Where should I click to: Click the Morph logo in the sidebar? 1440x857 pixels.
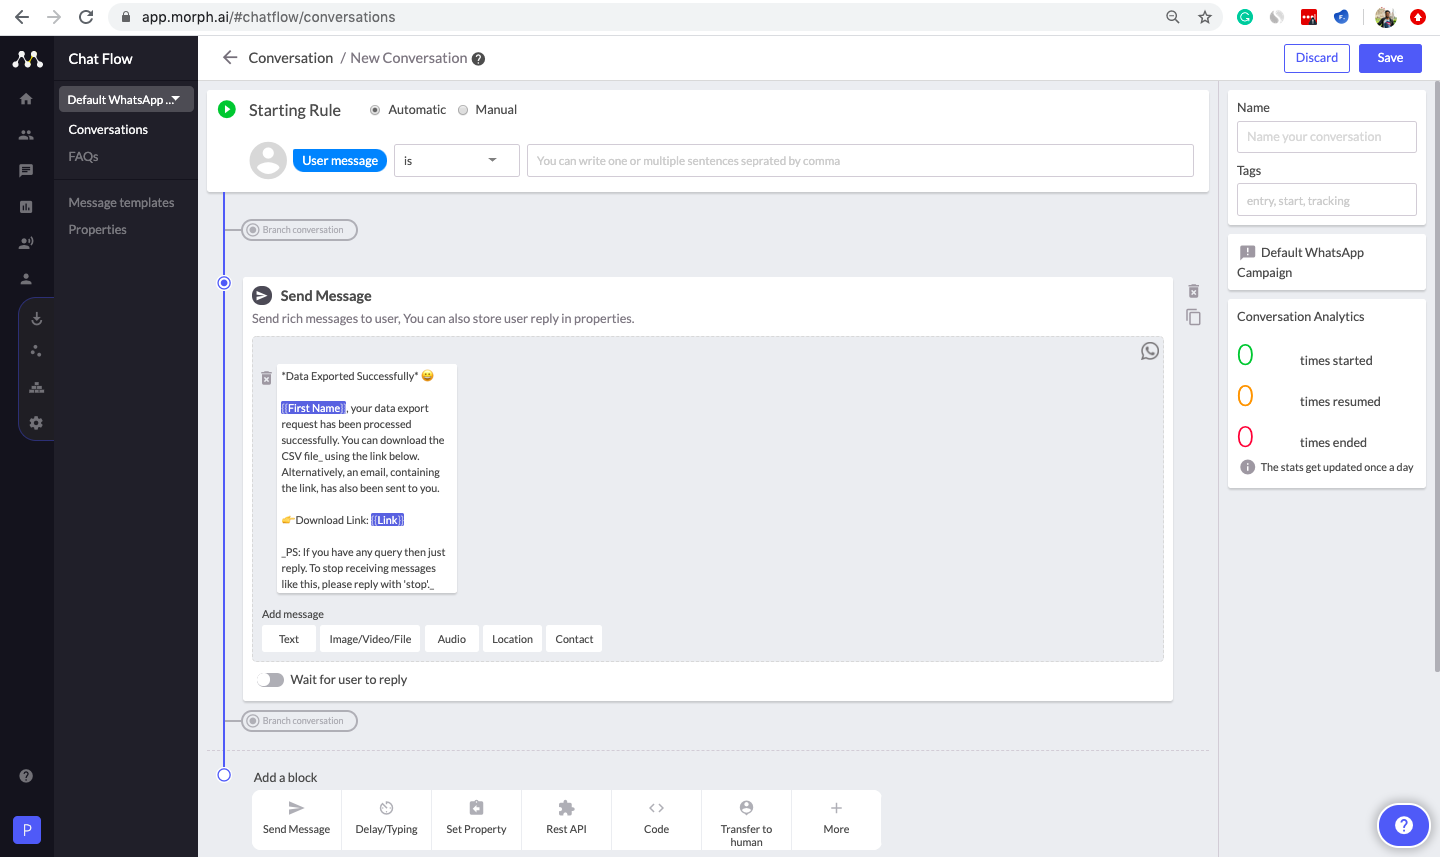pos(27,59)
